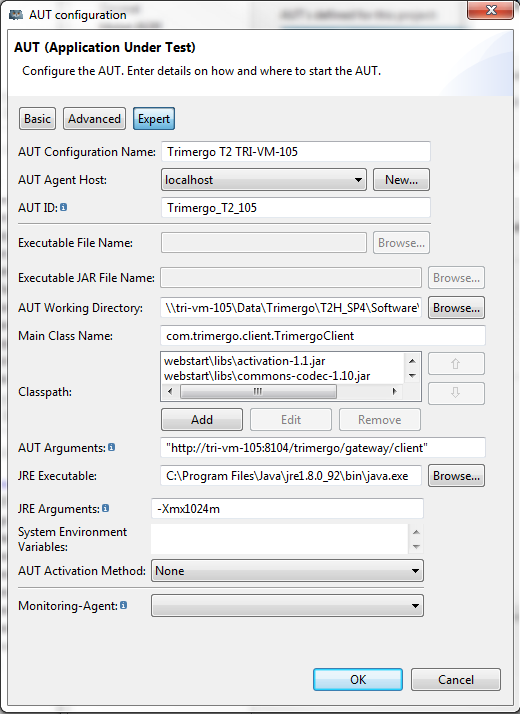Click the info icon next to AUT Arguments
520x714 pixels.
tap(112, 447)
